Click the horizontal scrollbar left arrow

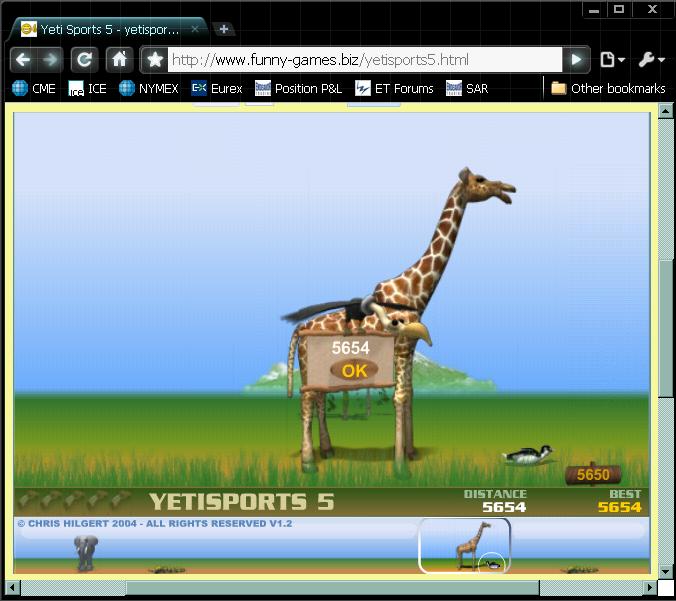pos(13,587)
